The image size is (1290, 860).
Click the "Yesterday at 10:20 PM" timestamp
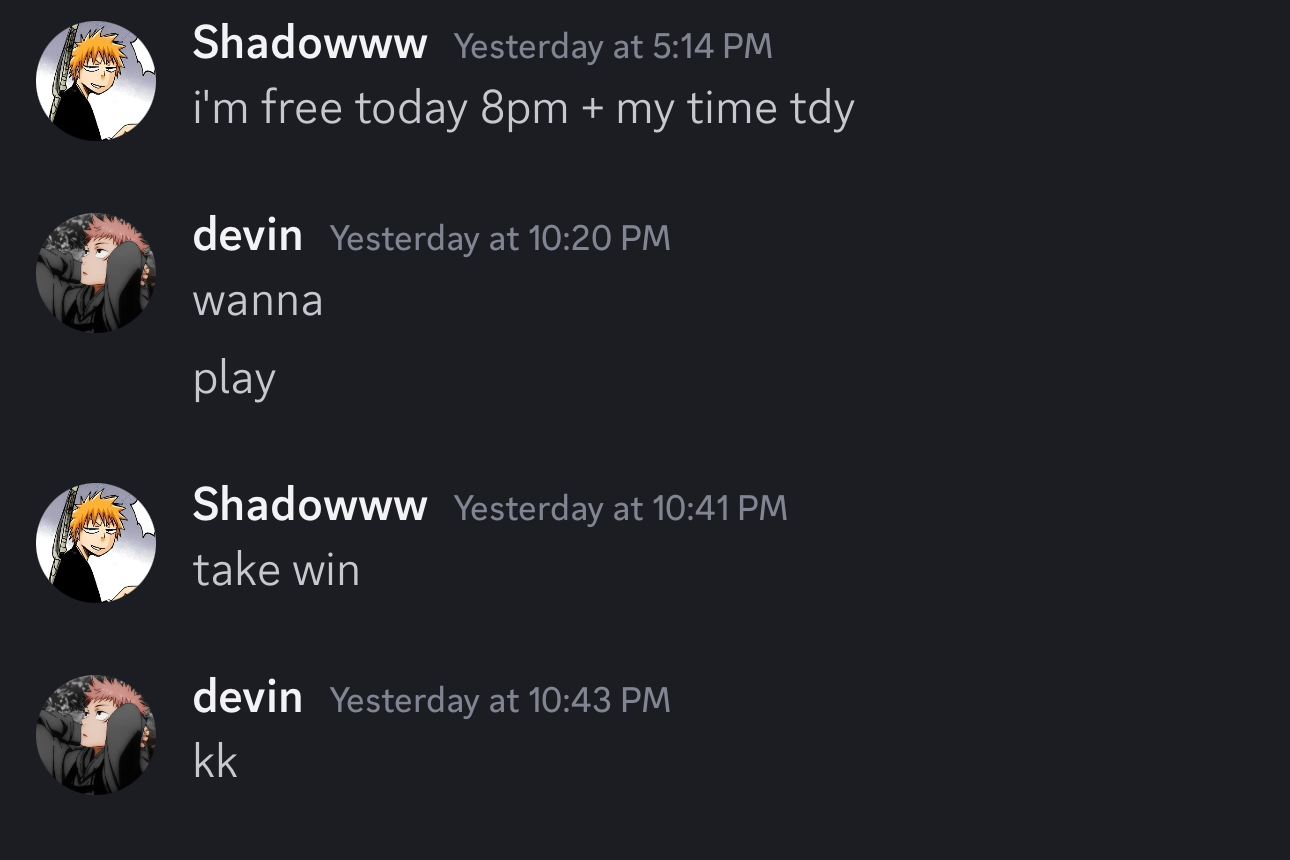click(500, 239)
